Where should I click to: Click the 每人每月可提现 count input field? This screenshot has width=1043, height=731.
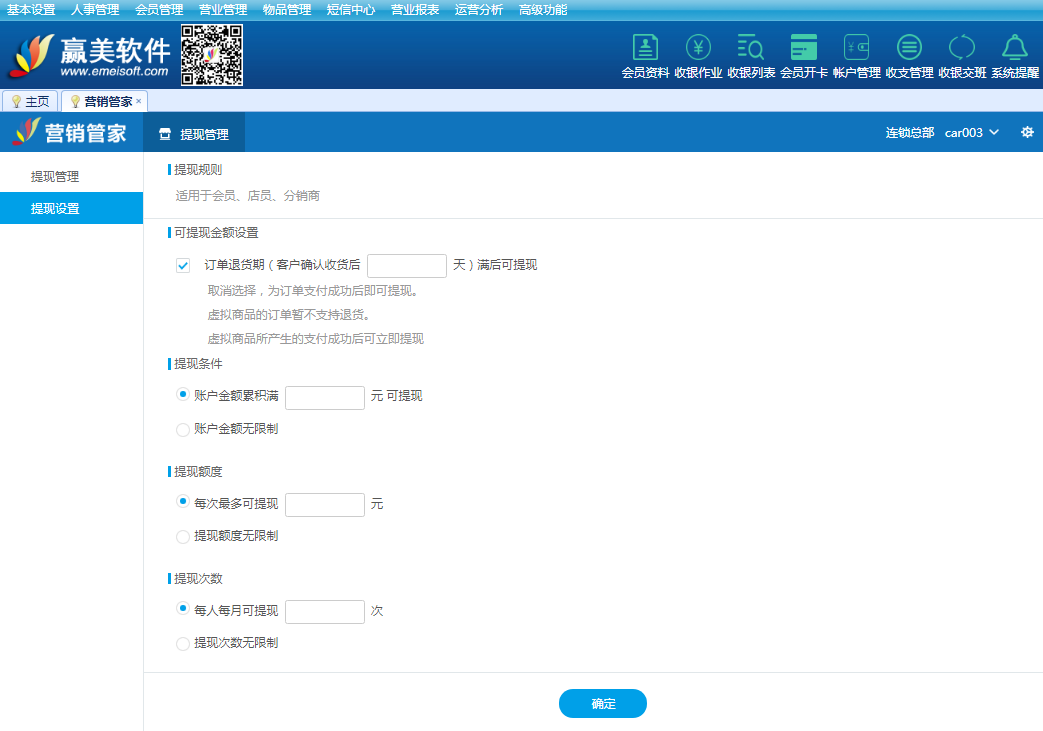(324, 611)
